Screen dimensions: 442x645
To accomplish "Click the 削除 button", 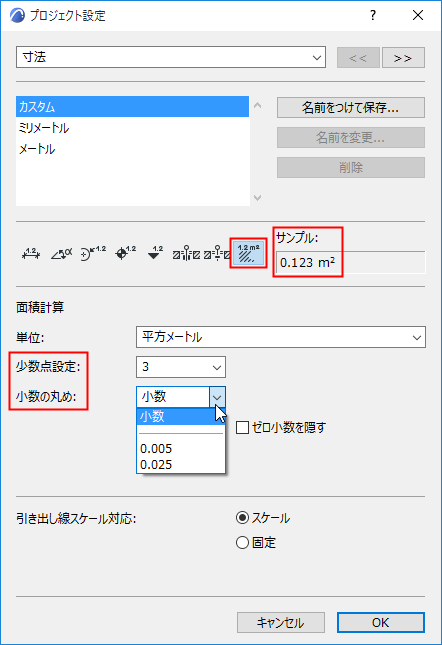I will click(351, 167).
